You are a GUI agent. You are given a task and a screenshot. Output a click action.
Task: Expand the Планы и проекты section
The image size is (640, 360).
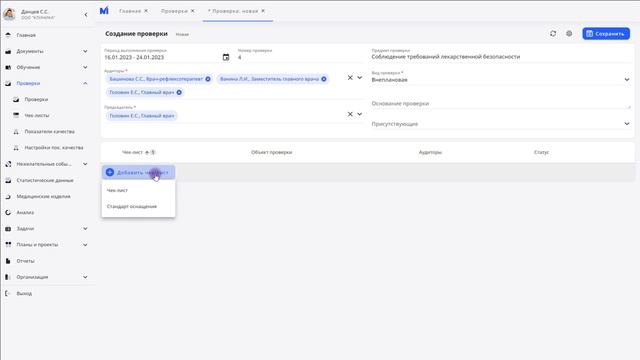[85, 245]
